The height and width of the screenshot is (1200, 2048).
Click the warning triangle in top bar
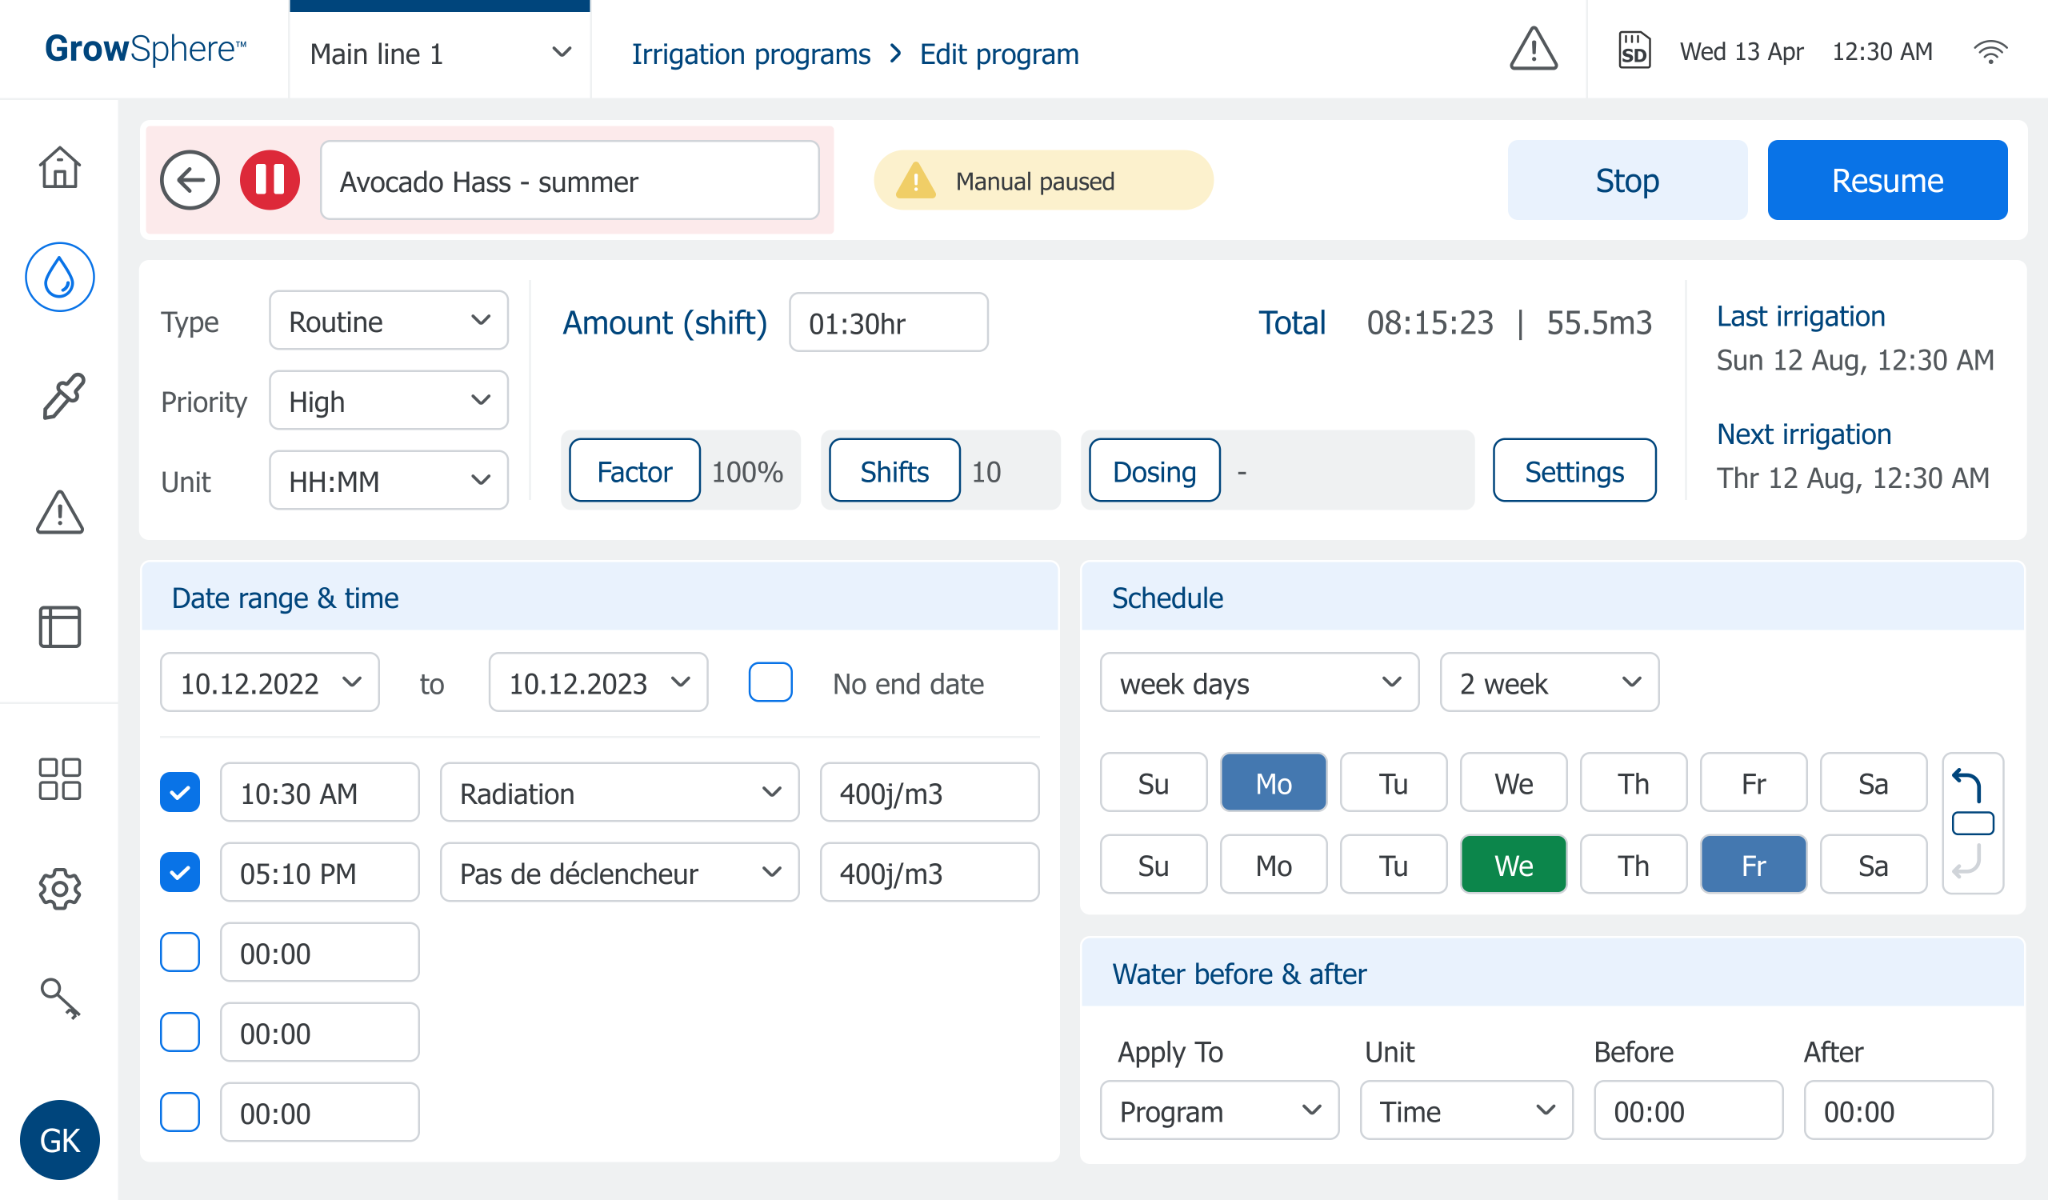coord(1533,50)
